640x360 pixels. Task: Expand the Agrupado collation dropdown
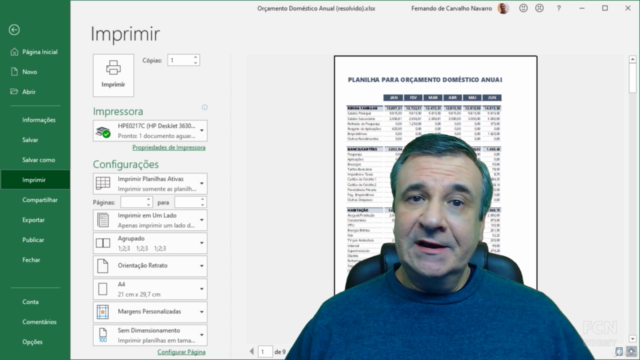click(x=150, y=243)
